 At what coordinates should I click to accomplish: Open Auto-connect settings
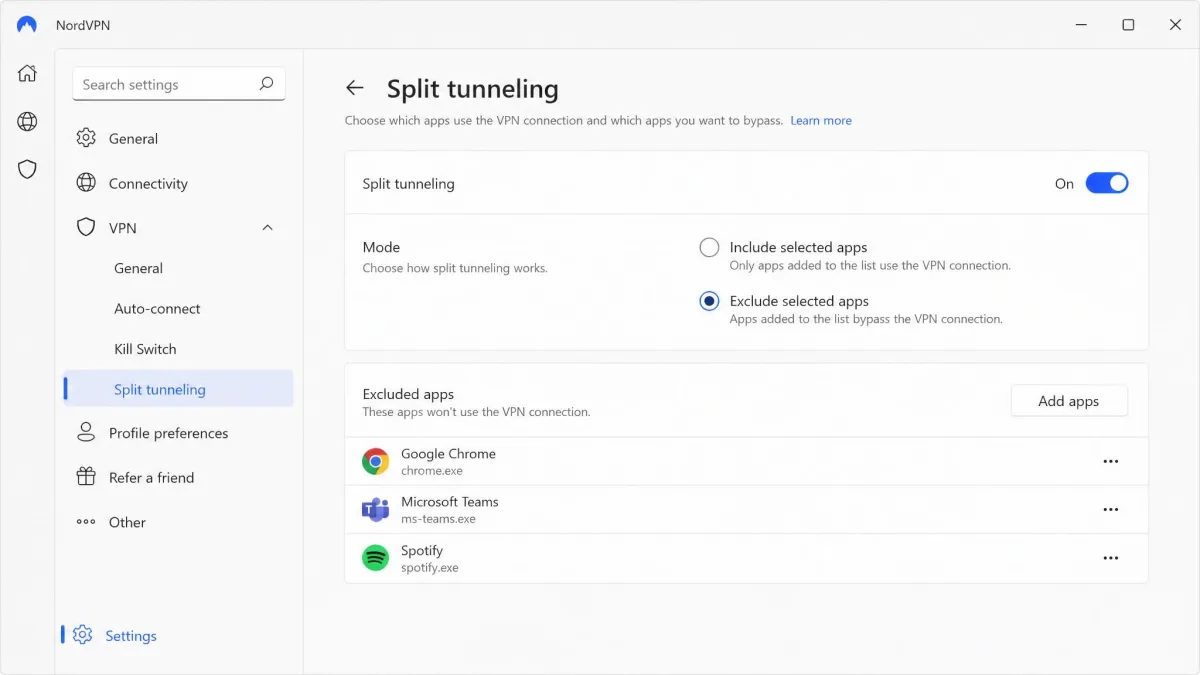click(157, 308)
